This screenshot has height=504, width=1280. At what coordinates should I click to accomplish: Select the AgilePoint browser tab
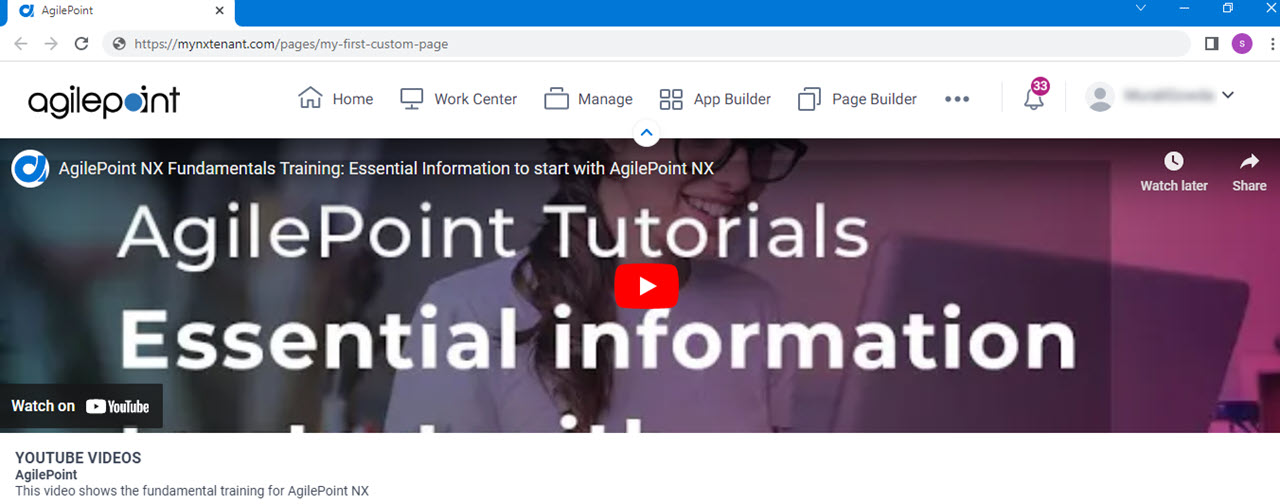tap(119, 9)
